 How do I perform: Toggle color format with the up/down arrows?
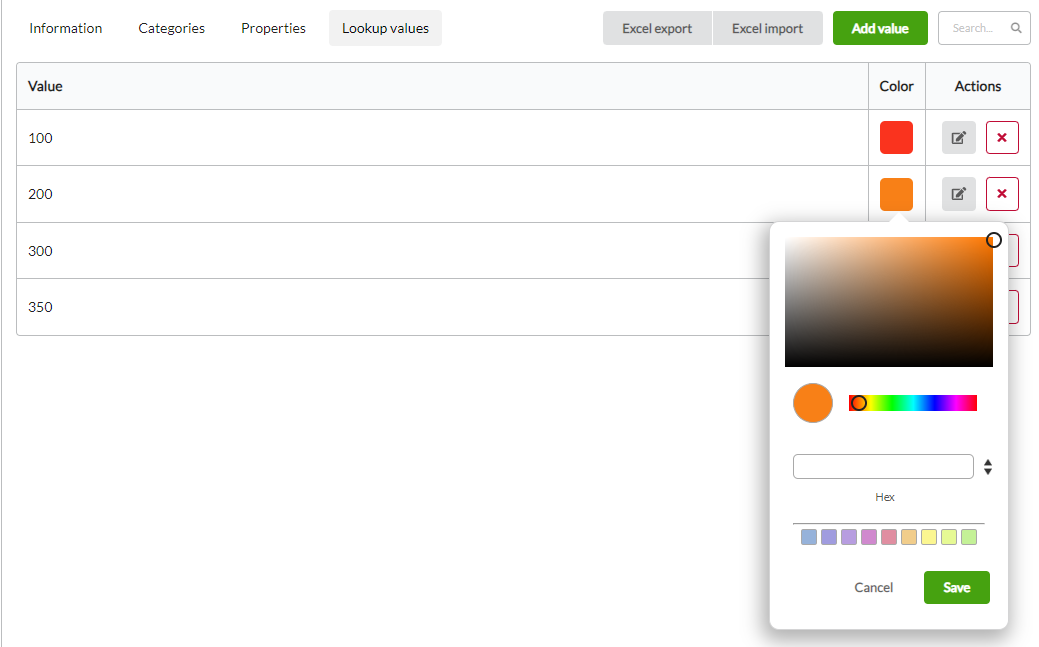point(988,467)
